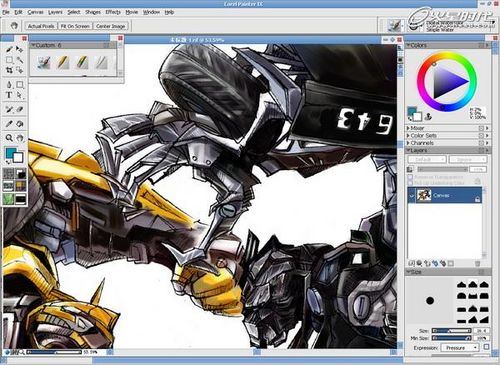This screenshot has width=500, height=365.
Task: Click the clone color stamp icon
Action: [429, 116]
